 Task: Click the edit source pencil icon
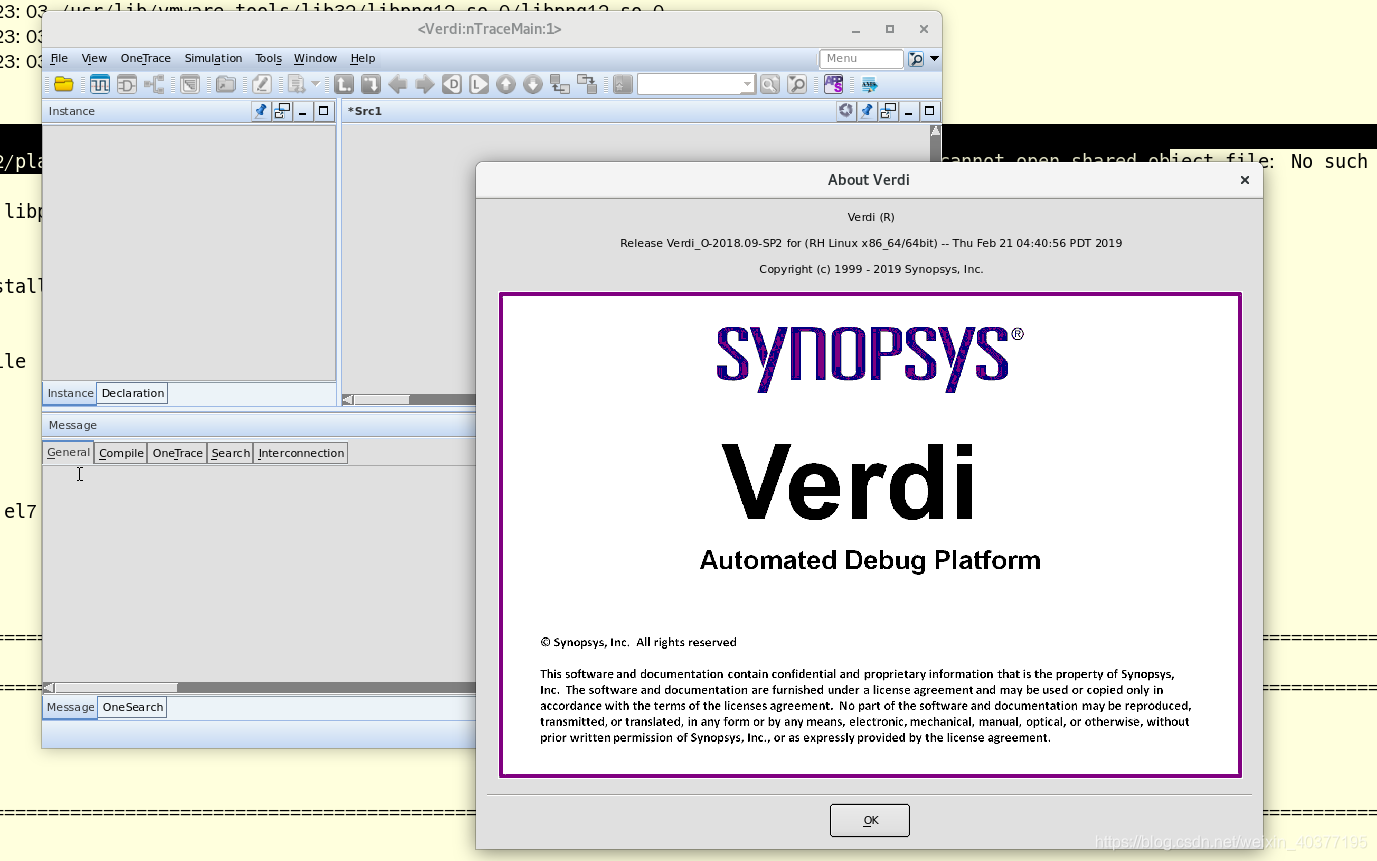pos(262,84)
